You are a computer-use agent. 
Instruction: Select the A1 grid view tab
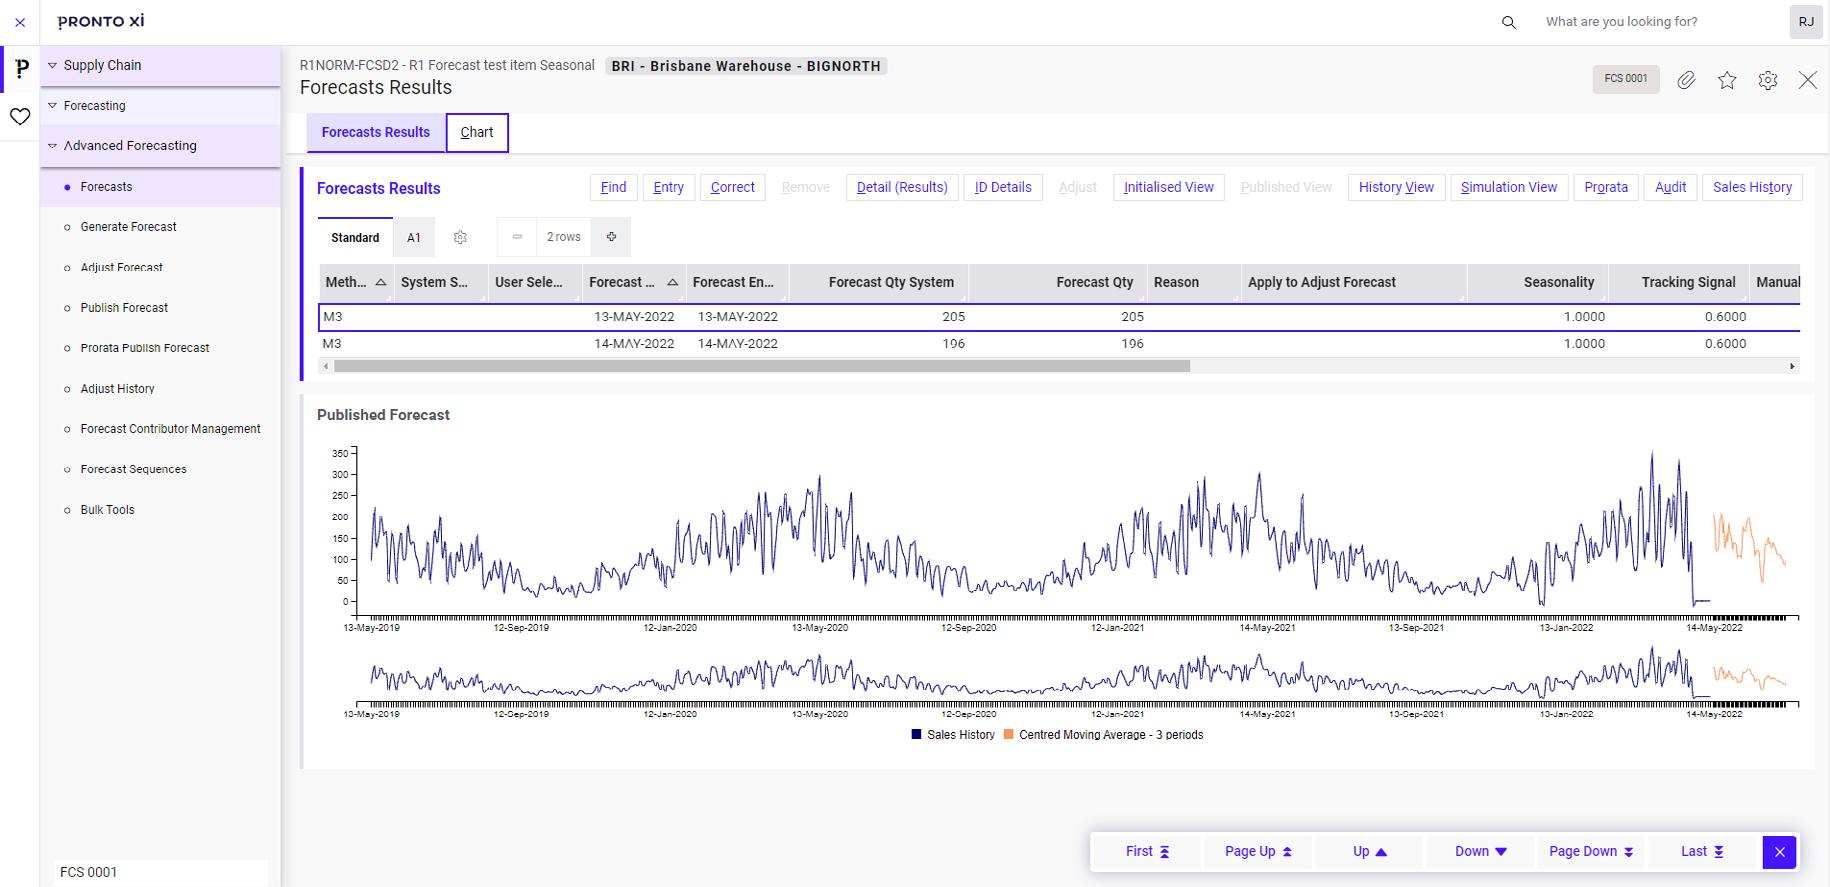[x=414, y=237]
